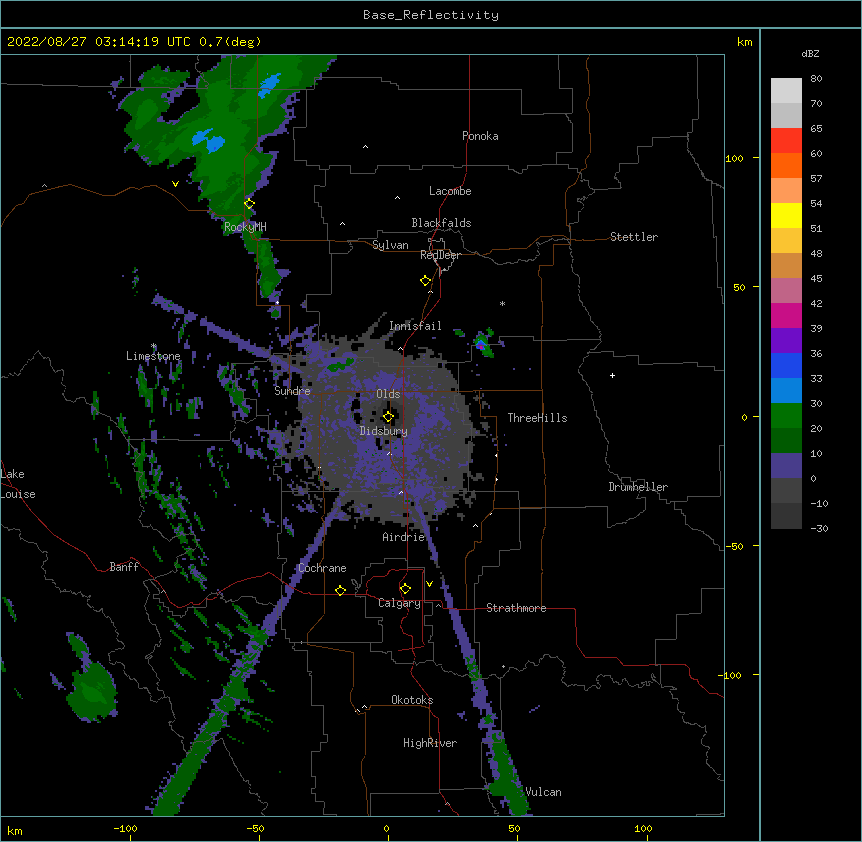Image resolution: width=862 pixels, height=842 pixels.
Task: Click the 50 tick label on right axis
Action: pyautogui.click(x=739, y=287)
